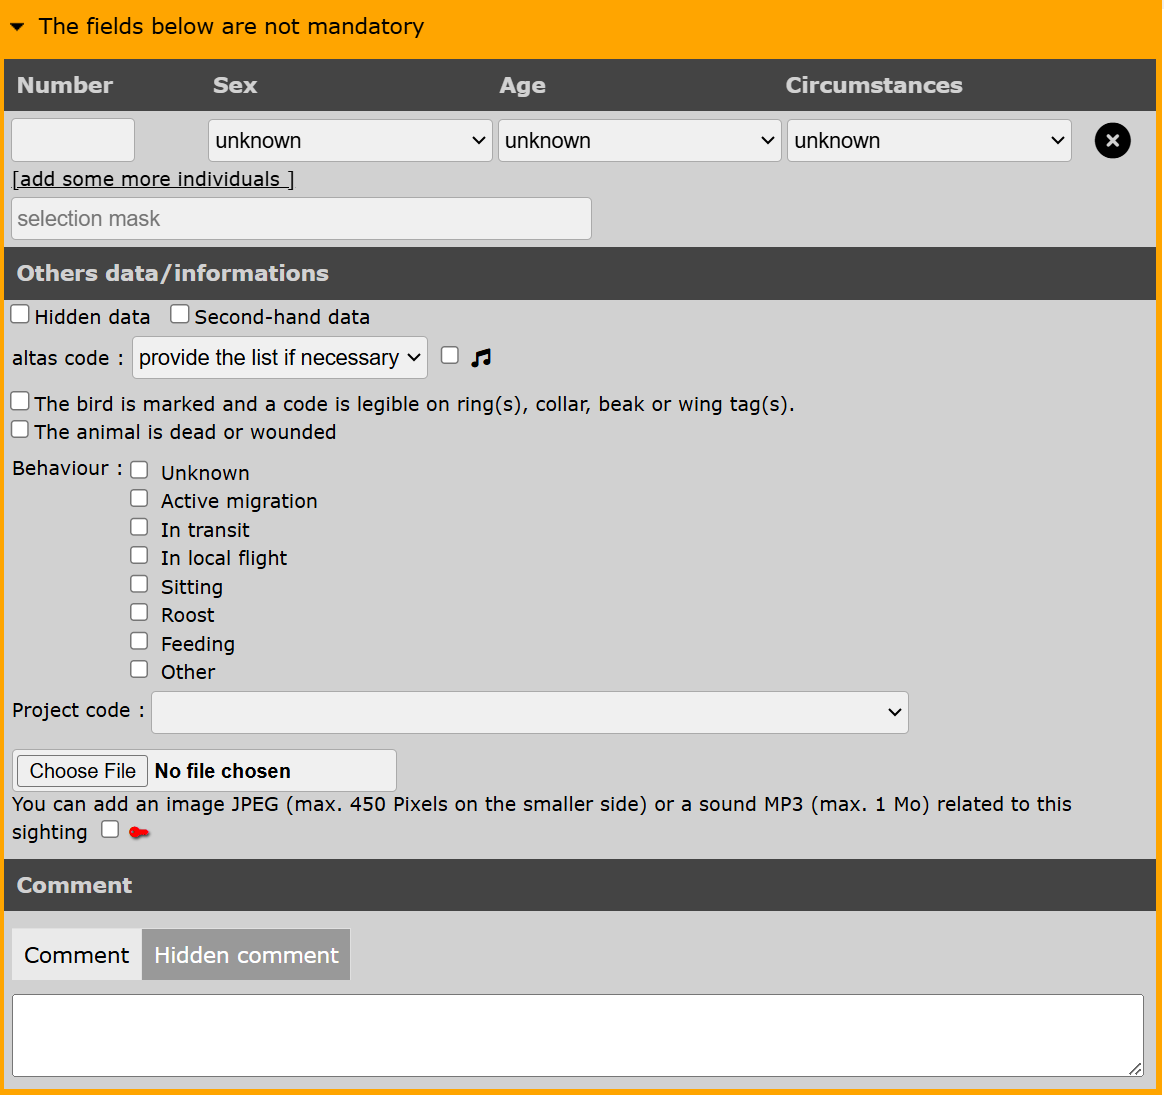Check the Second-hand data box
1164x1096 pixels.
[180, 315]
